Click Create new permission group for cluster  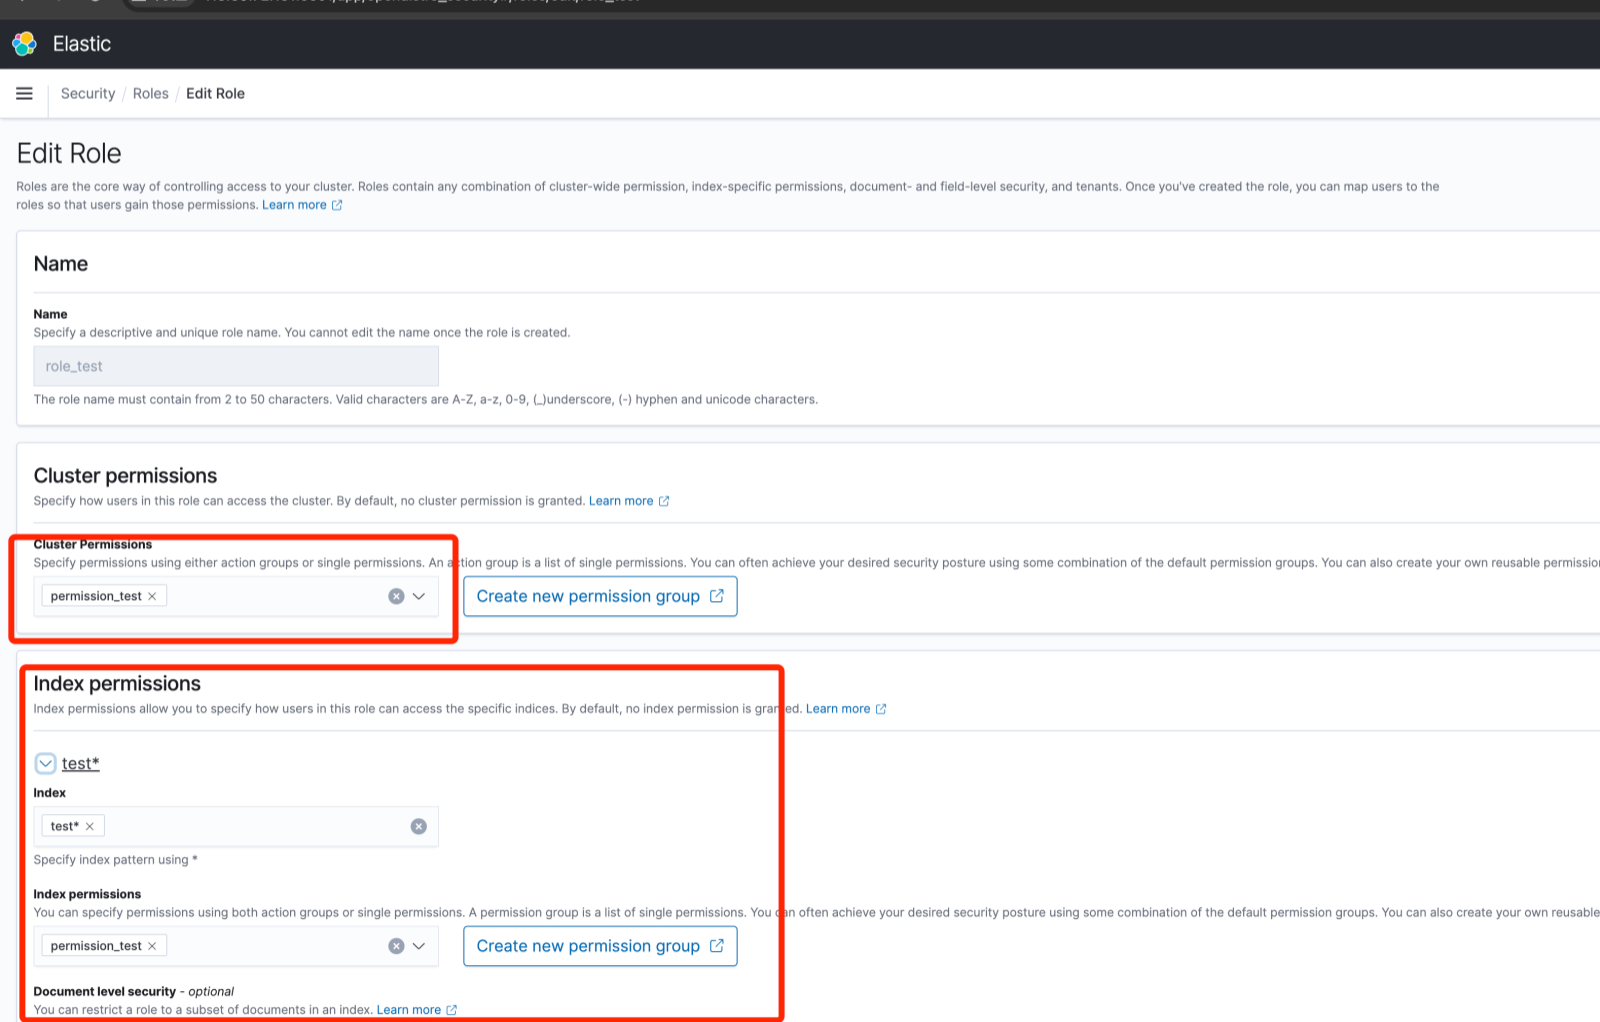[599, 596]
